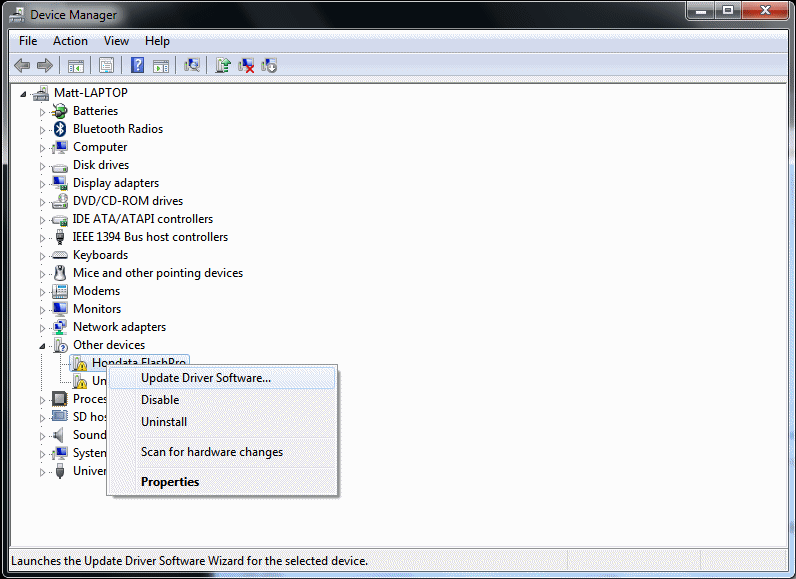Expand the Network adapters node
The width and height of the screenshot is (796, 579).
(x=42, y=328)
